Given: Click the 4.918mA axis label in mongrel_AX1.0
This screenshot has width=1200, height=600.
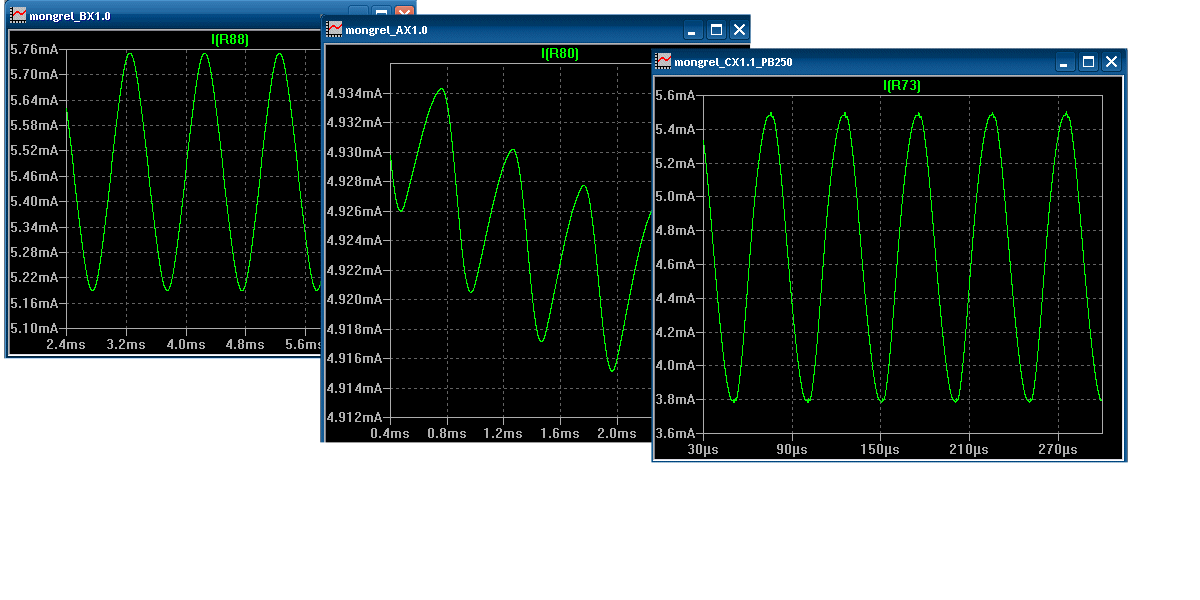Looking at the screenshot, I should (x=354, y=329).
